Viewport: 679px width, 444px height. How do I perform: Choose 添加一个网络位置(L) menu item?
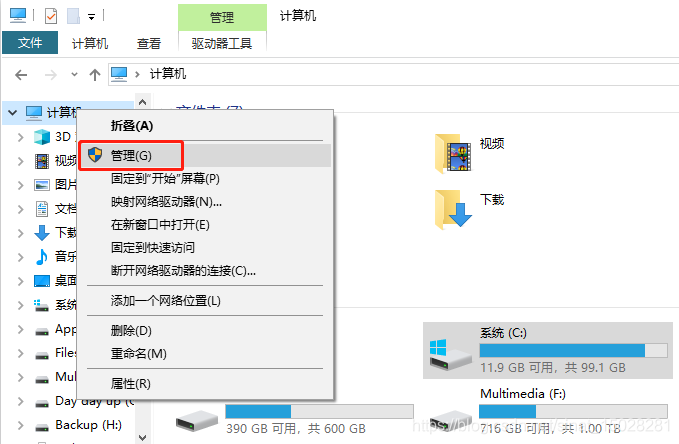tap(205, 301)
